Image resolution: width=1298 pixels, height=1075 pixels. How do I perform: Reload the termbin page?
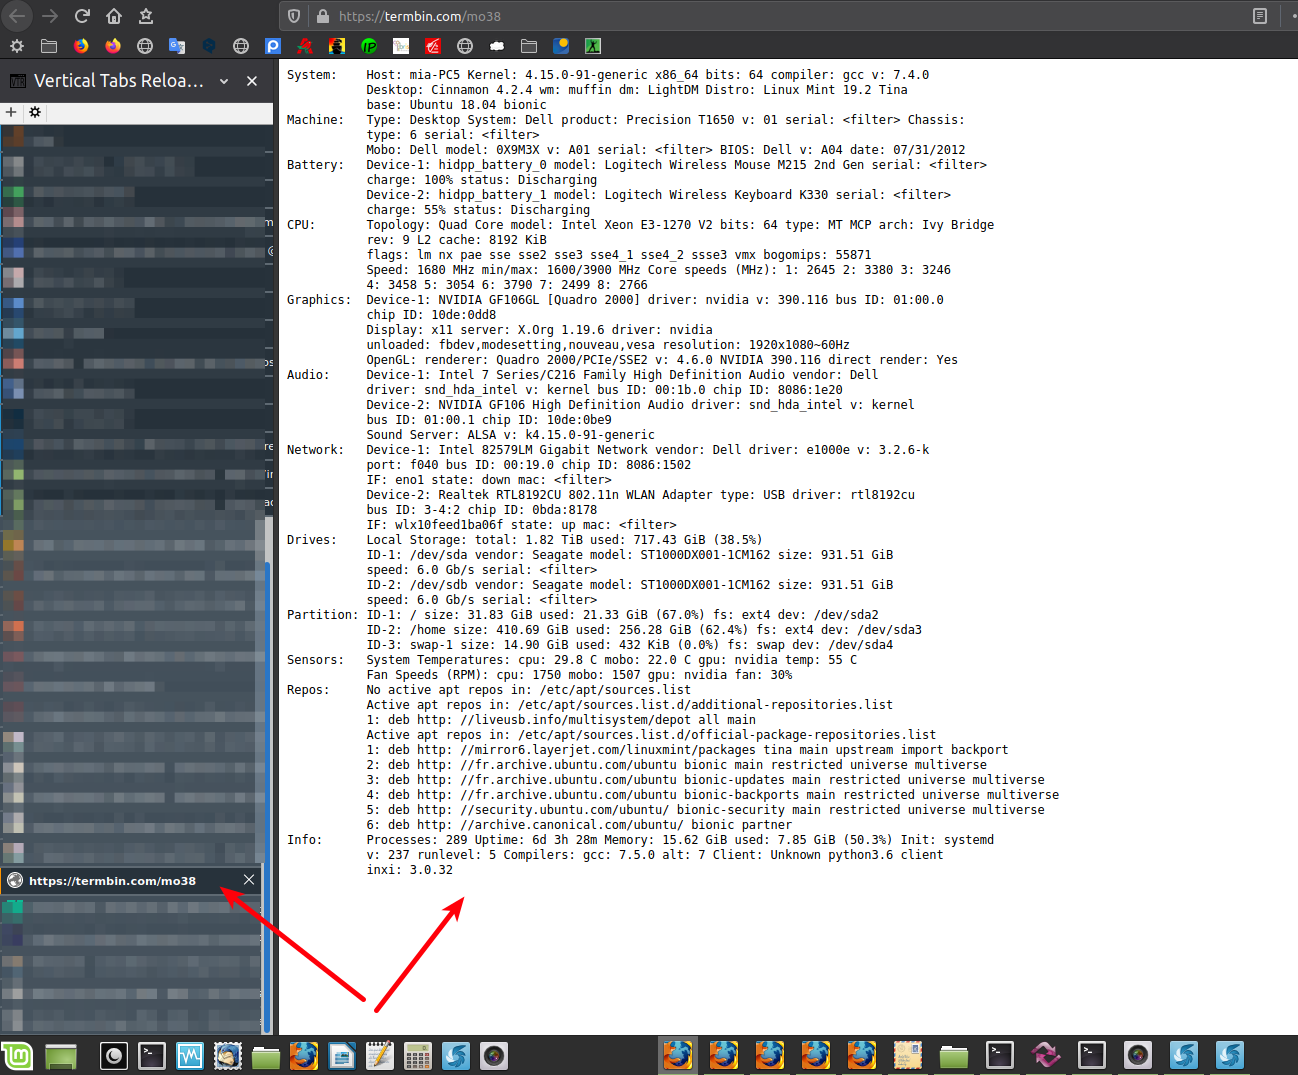pyautogui.click(x=82, y=16)
